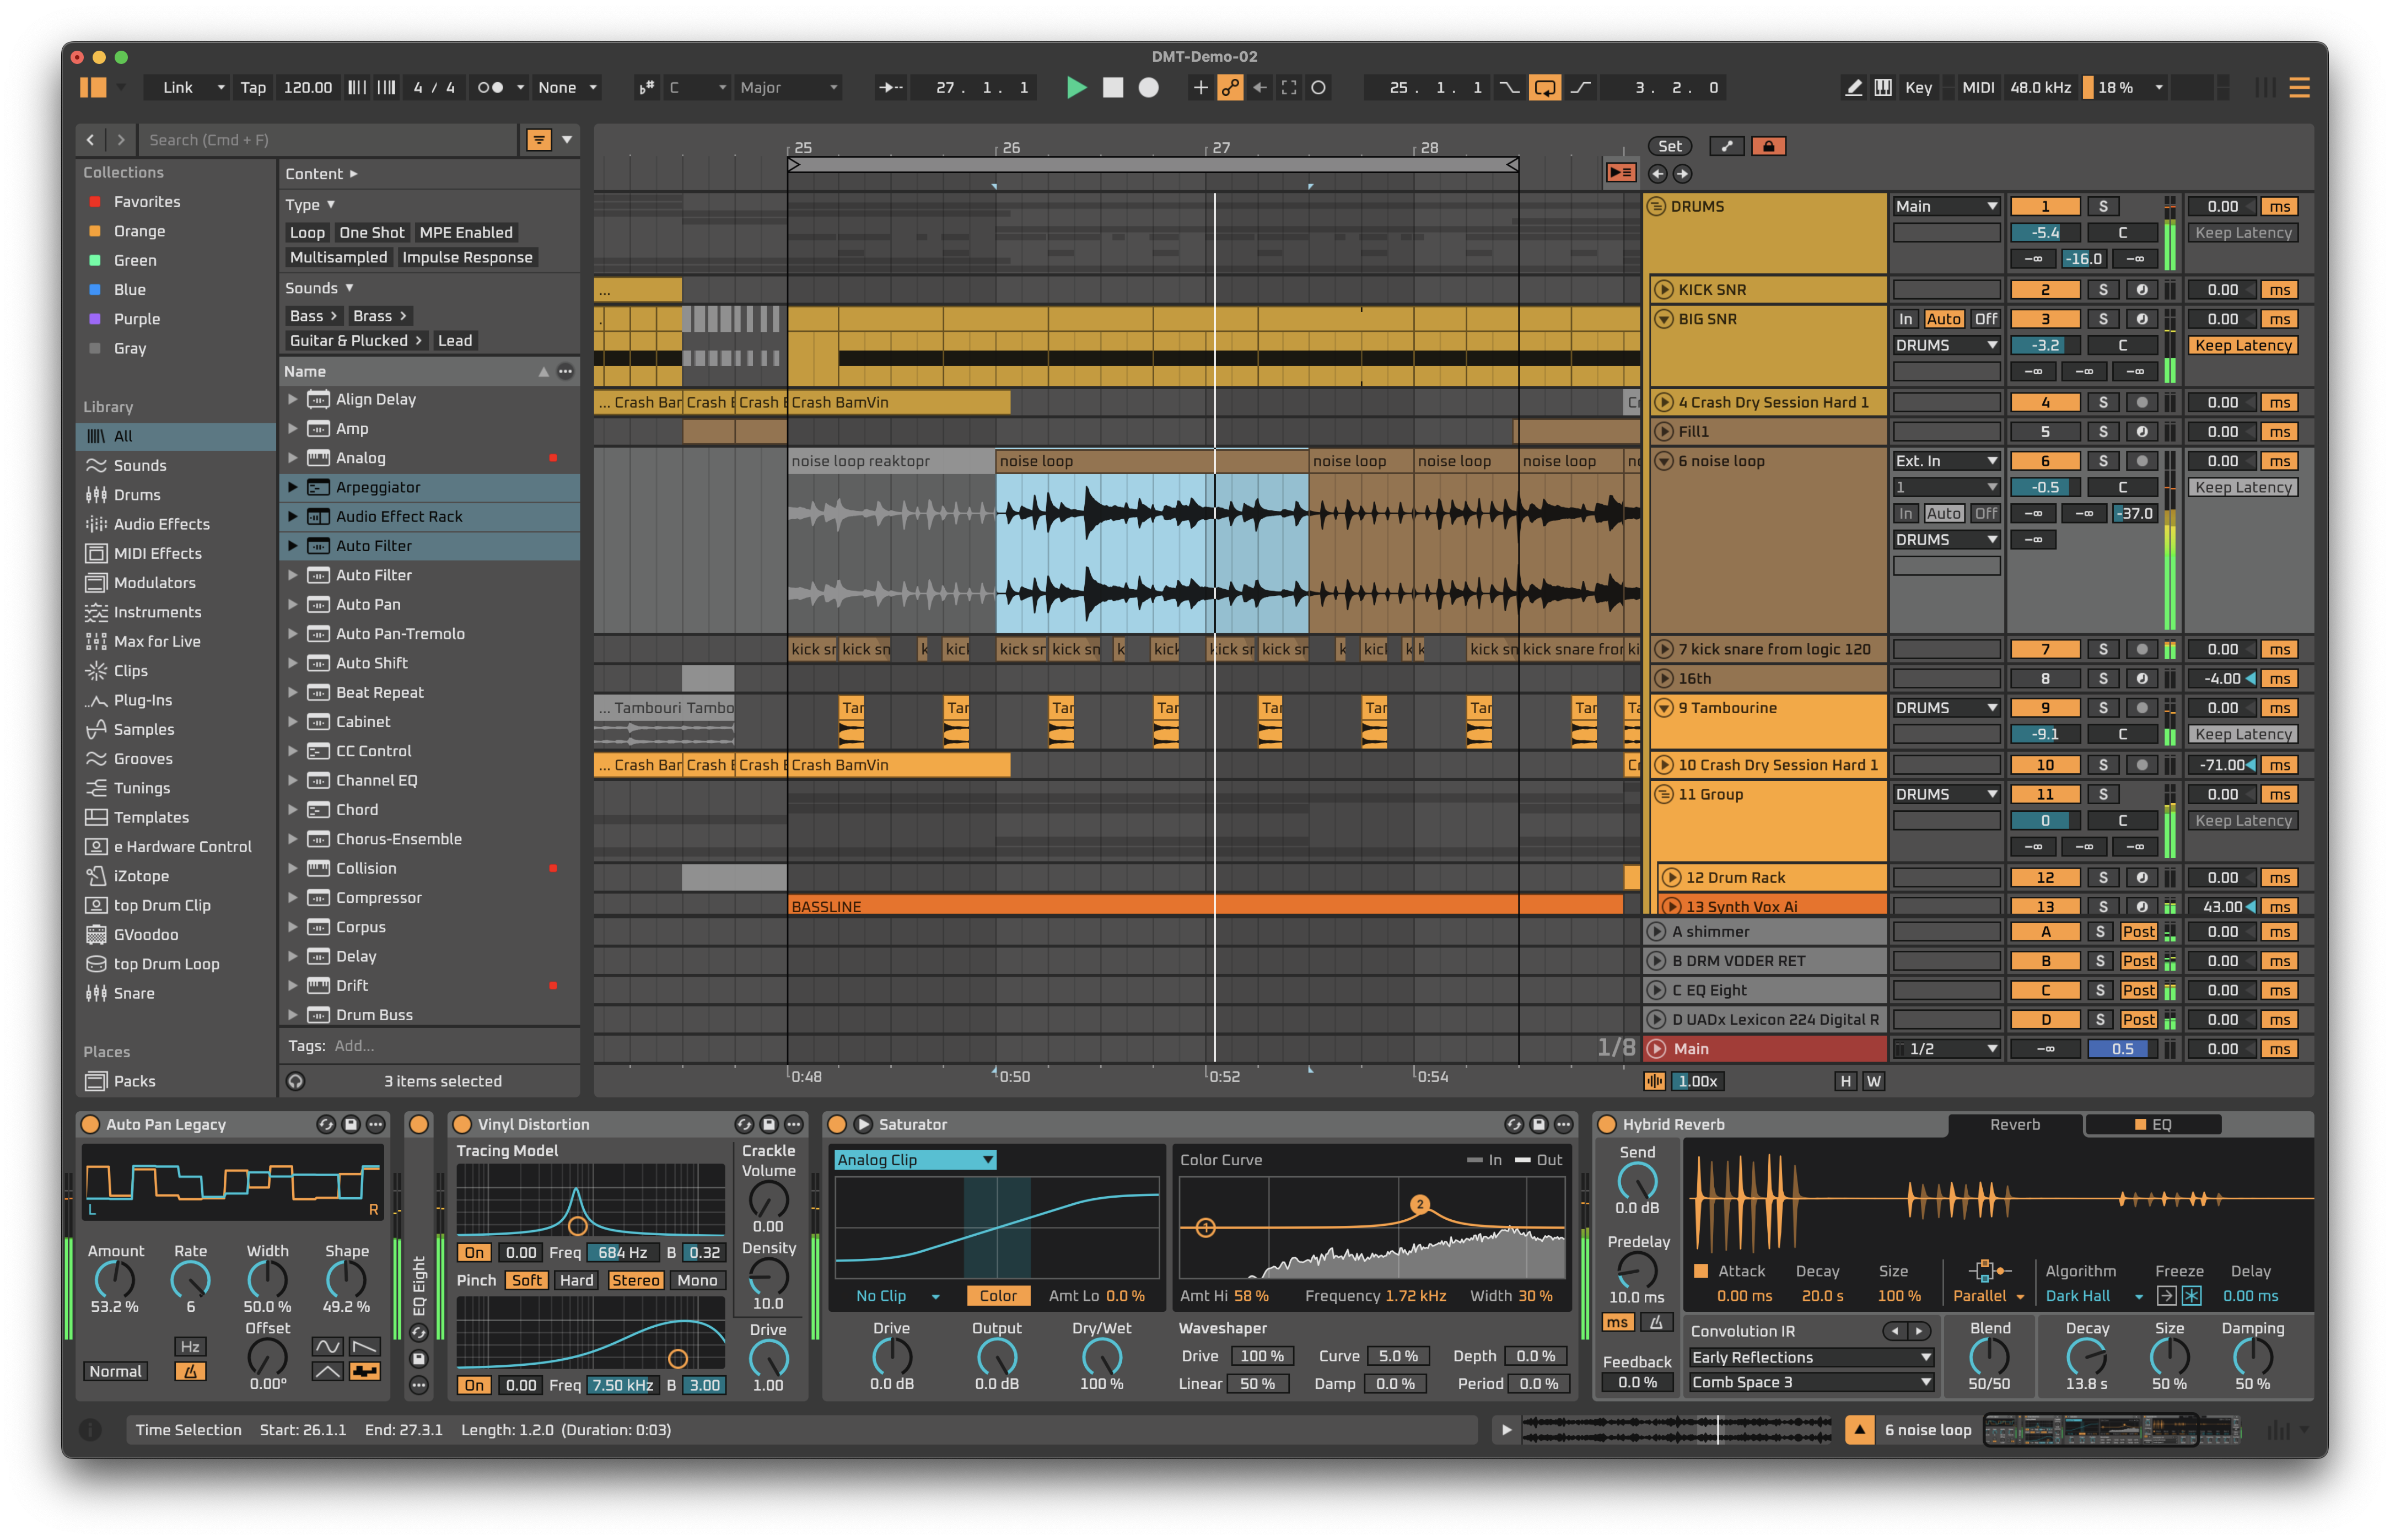Screen dimensions: 2390x1540
Task: Jump to previous locator arrow
Action: pyautogui.click(x=1658, y=174)
